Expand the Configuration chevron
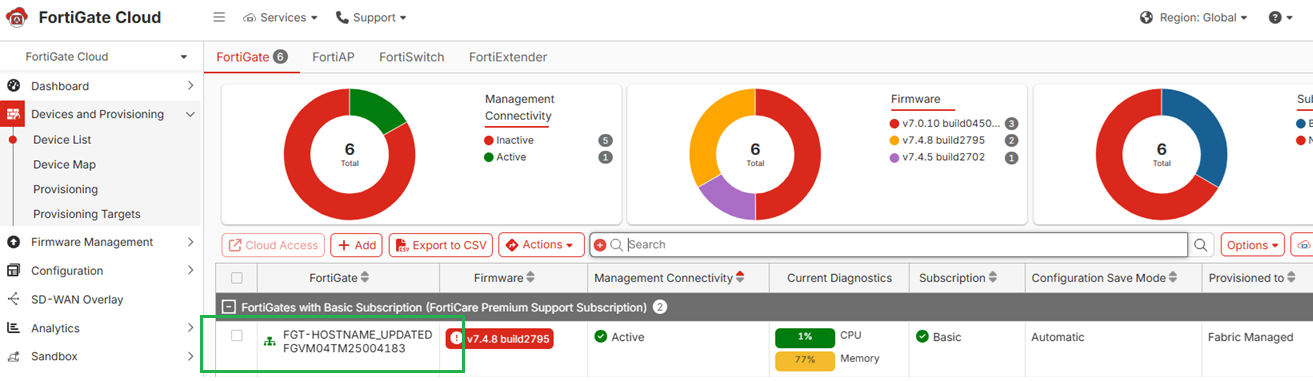1313x381 pixels. click(190, 271)
